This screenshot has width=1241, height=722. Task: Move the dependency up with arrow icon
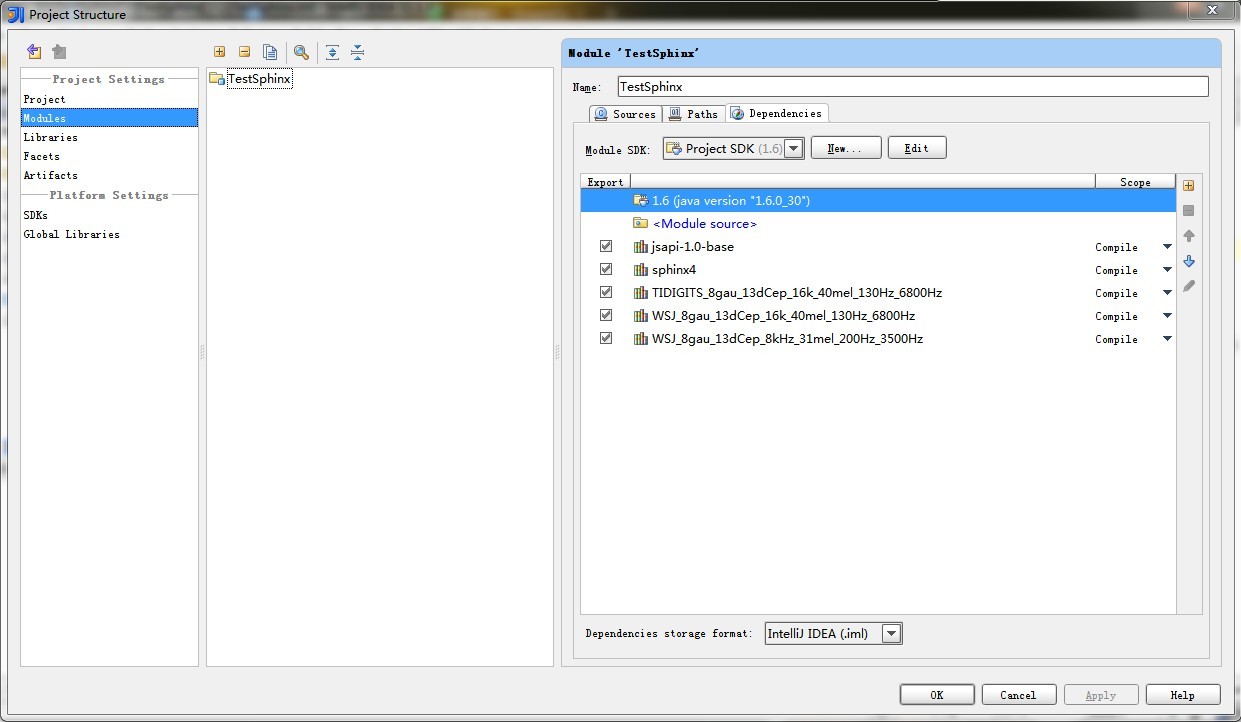click(x=1188, y=236)
